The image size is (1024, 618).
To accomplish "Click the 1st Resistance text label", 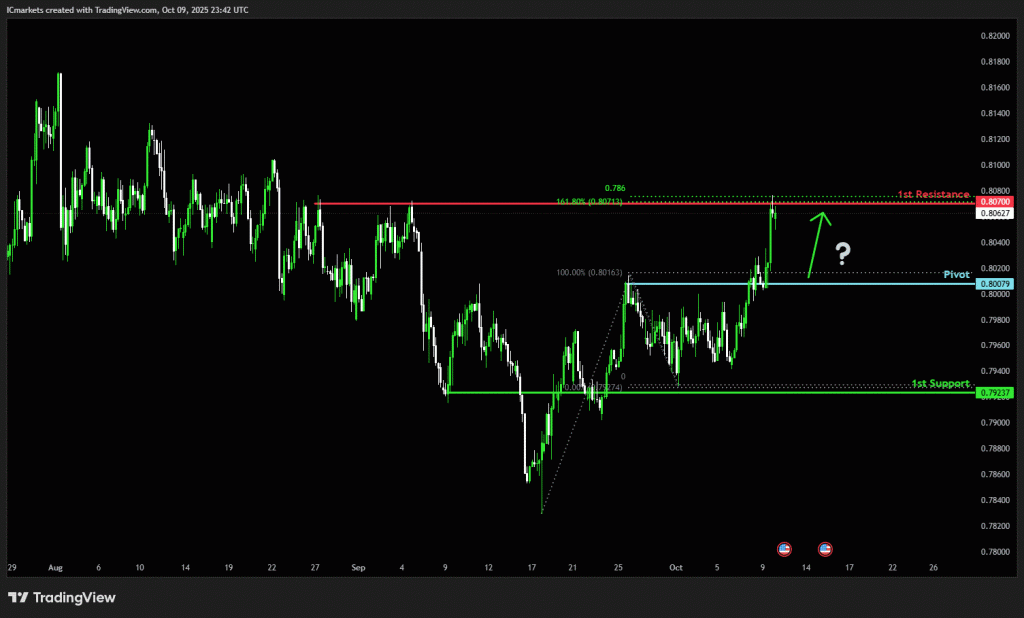I will coord(933,193).
